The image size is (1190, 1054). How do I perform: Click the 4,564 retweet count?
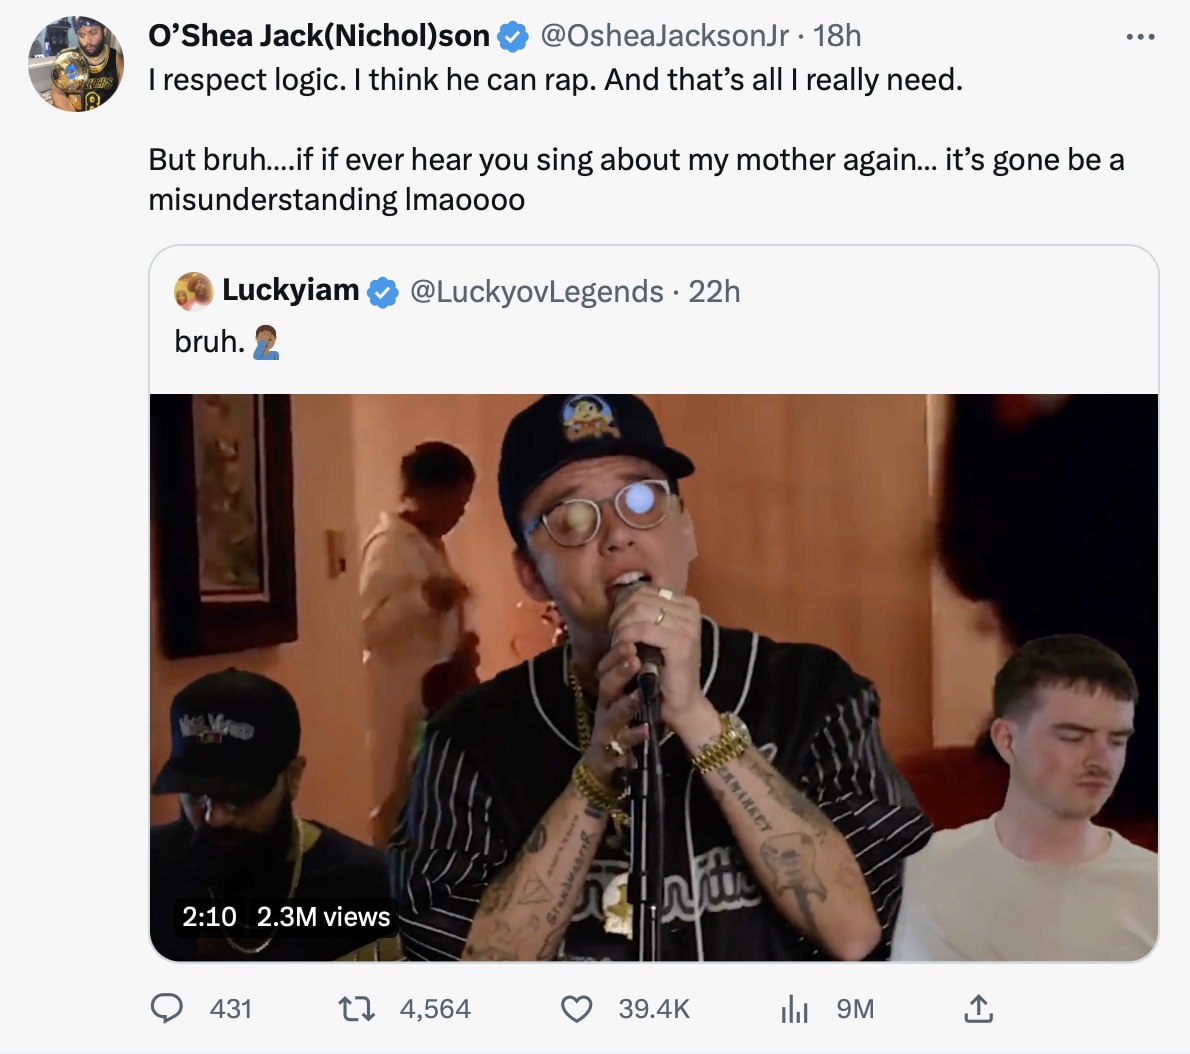(435, 1009)
